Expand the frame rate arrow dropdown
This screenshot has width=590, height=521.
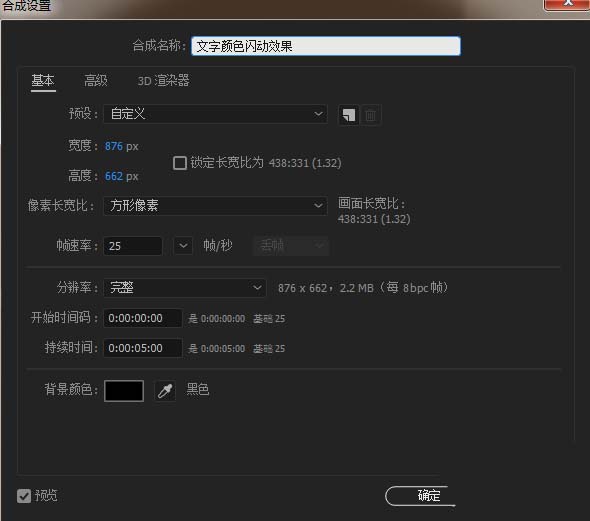183,246
